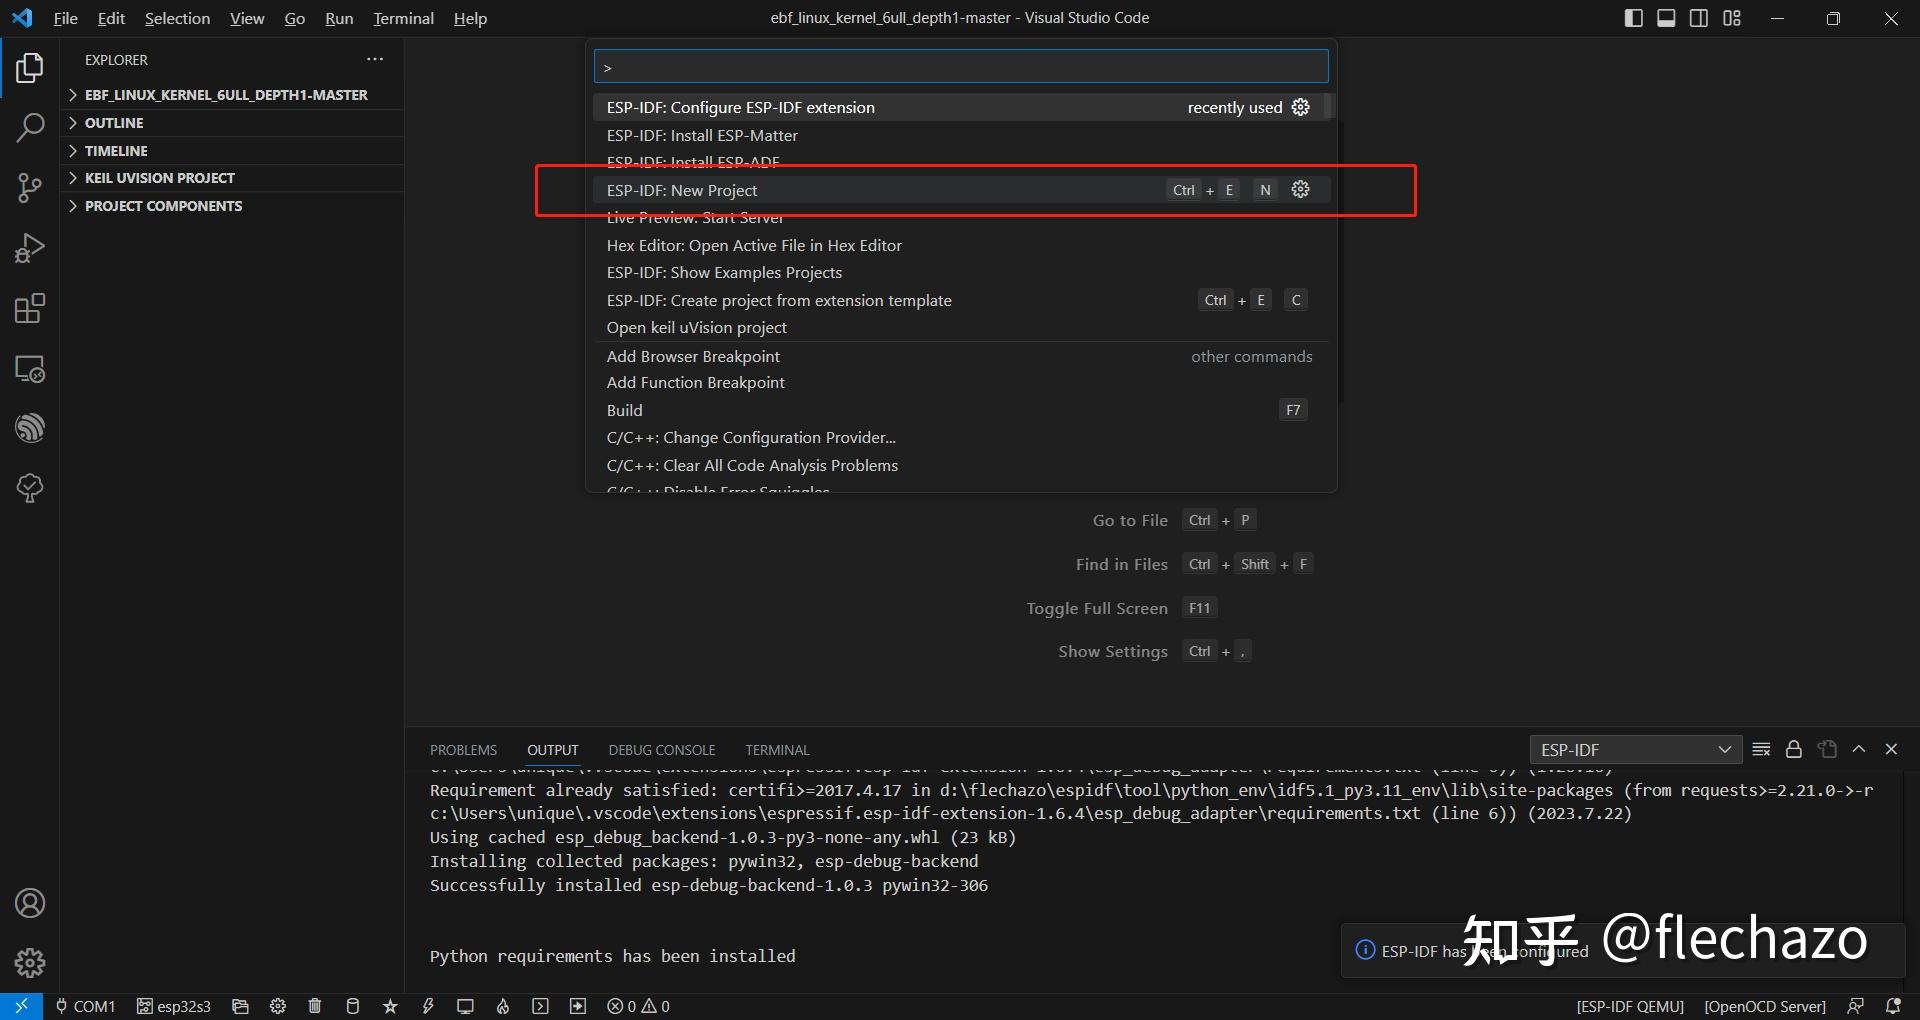Open the notifications bell in status bar
Screen dimensions: 1920x1020
click(x=1893, y=1006)
